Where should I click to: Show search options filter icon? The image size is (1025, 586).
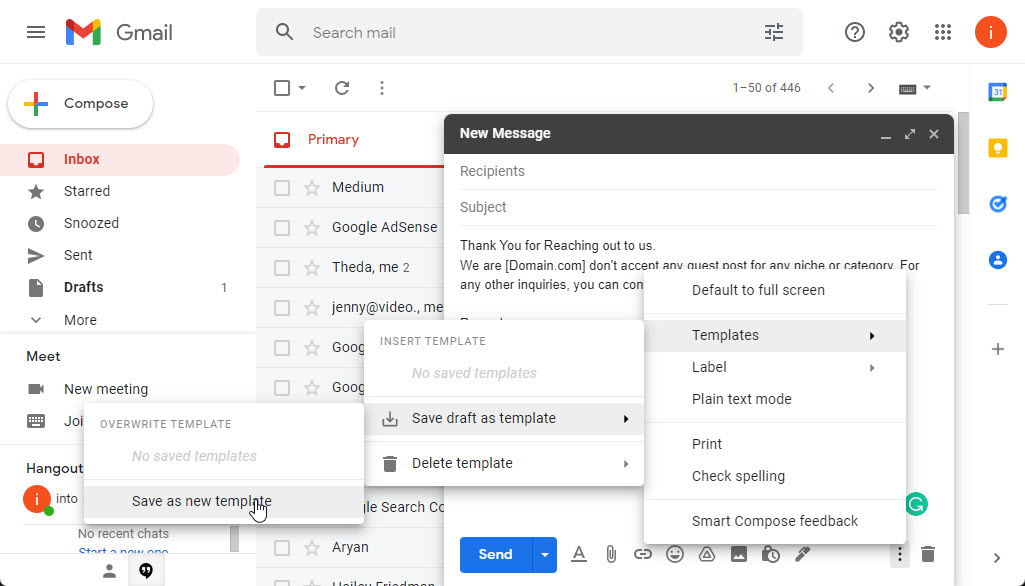click(774, 32)
